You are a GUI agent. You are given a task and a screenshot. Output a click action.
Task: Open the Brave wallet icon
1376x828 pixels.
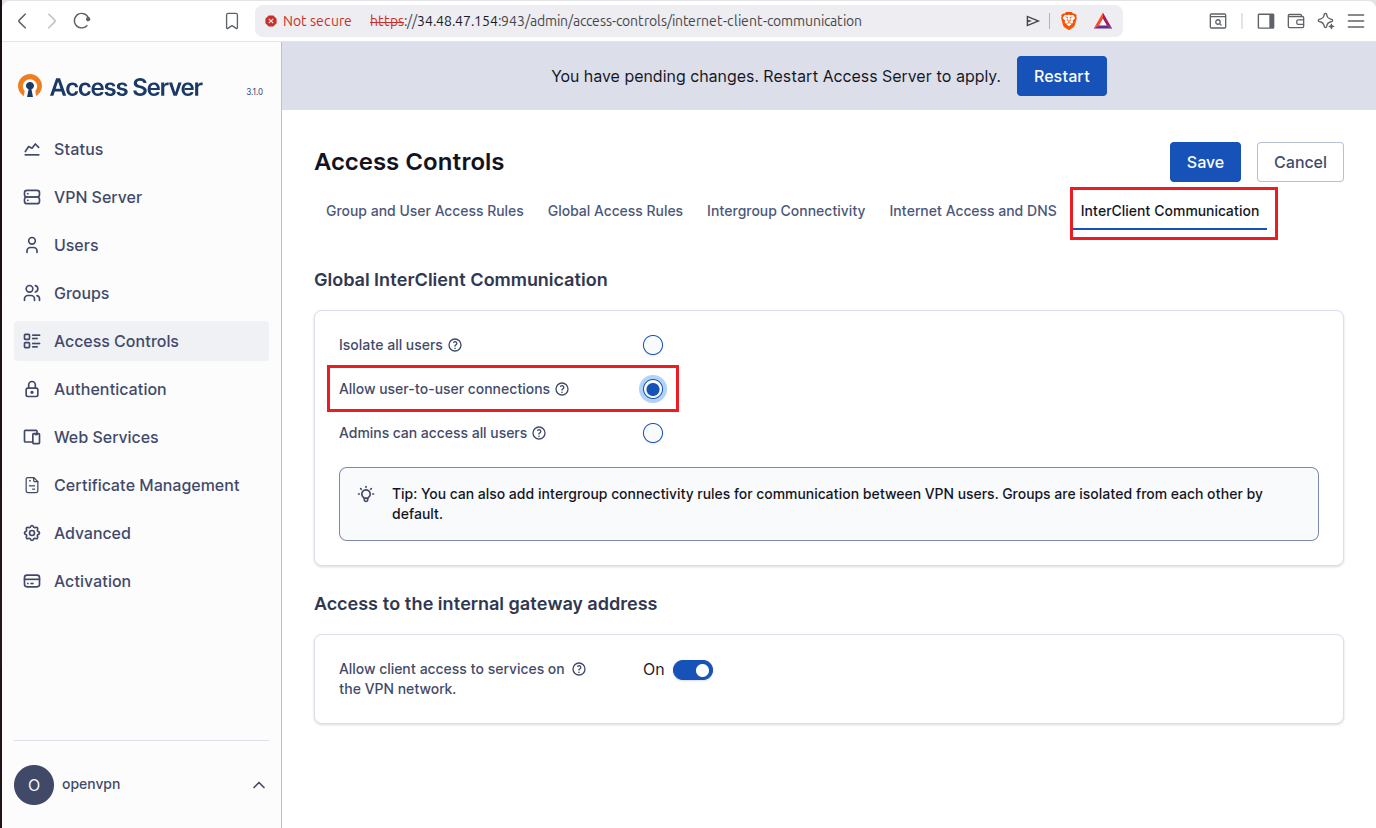click(1296, 20)
